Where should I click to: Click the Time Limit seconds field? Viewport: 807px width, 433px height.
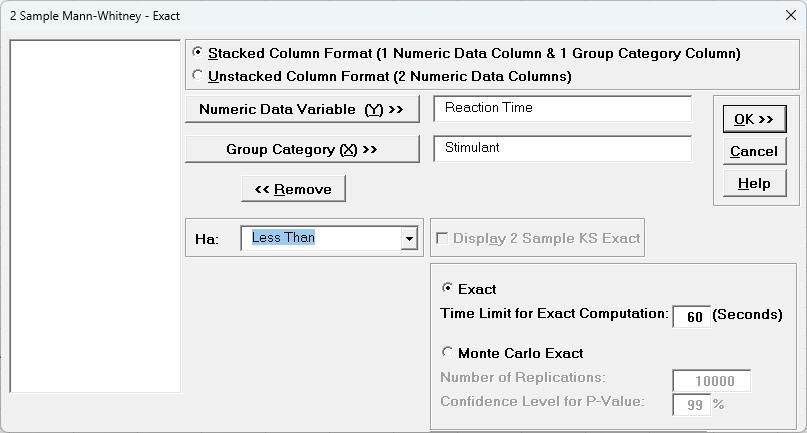point(691,316)
